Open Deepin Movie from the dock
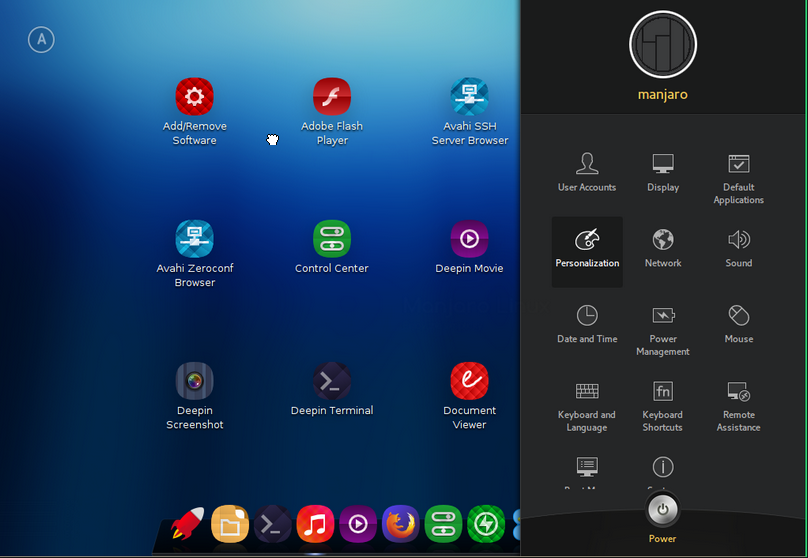 tap(358, 523)
